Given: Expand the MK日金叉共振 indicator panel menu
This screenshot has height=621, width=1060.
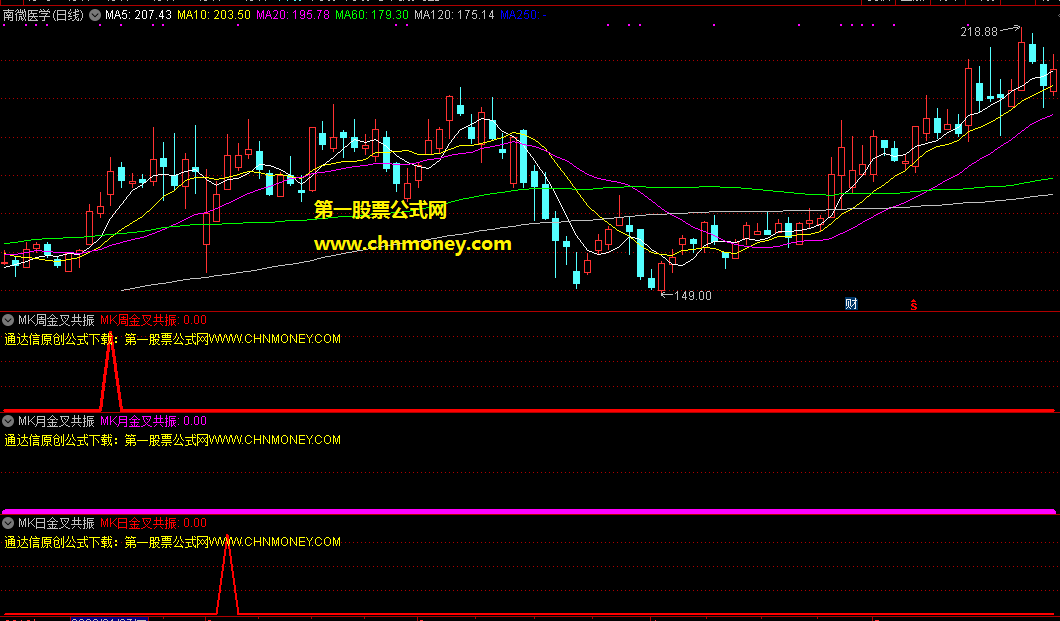Looking at the screenshot, I should point(8,522).
